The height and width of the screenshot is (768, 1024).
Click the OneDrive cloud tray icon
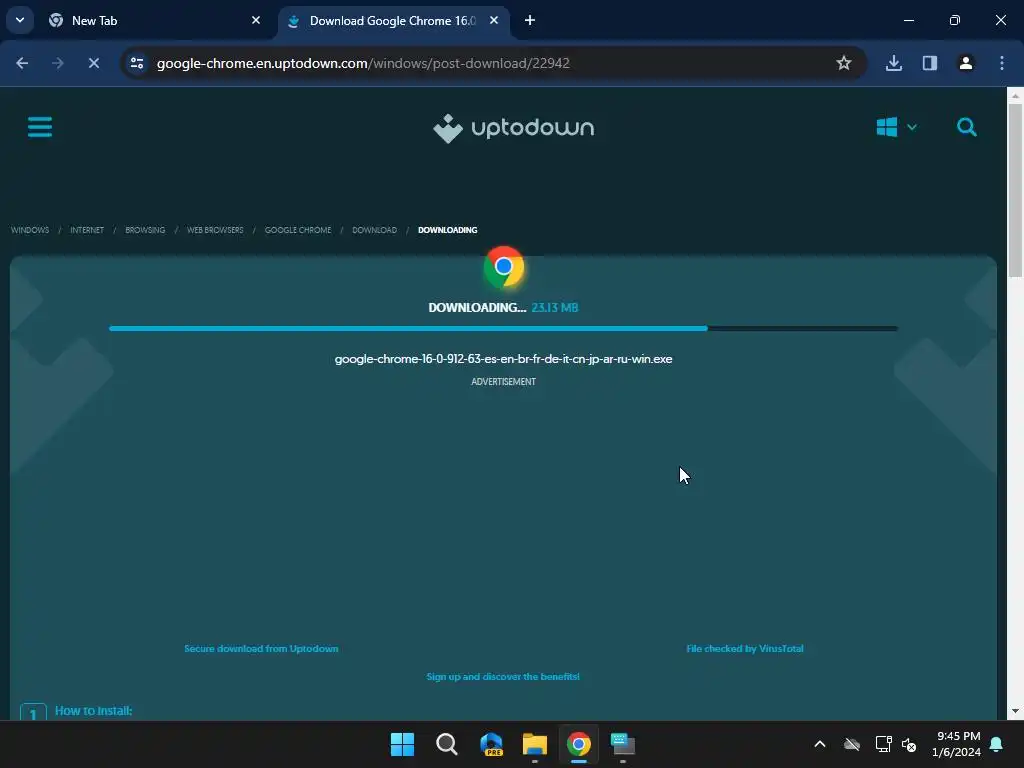click(852, 744)
